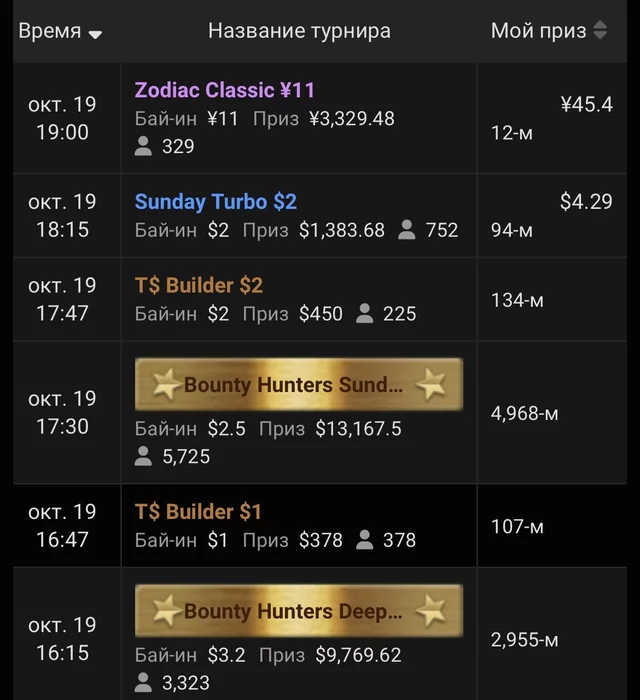Click the player icon beside 329
The image size is (640, 700).
tap(144, 147)
